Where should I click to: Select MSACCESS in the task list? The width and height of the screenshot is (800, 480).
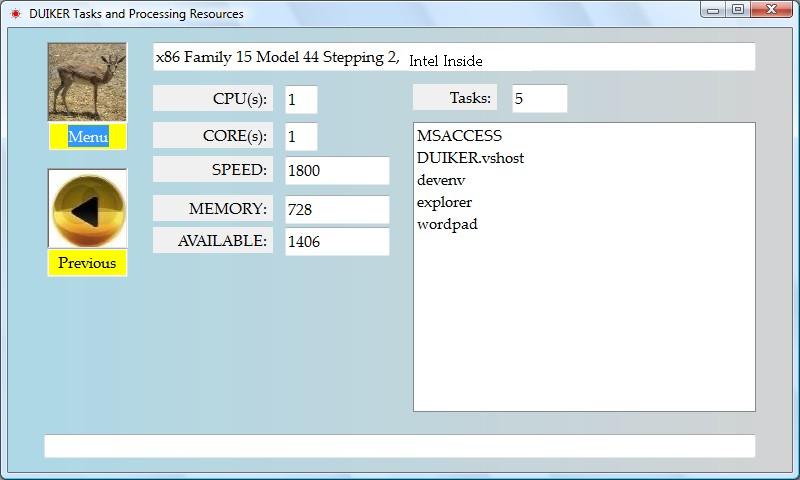(459, 136)
